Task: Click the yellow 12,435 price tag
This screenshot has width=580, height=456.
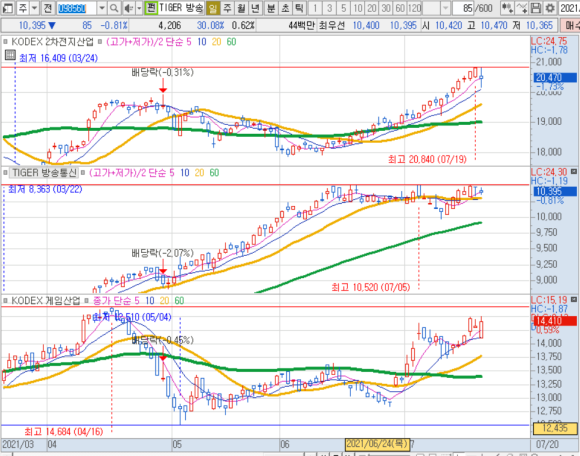Action: tap(555, 428)
